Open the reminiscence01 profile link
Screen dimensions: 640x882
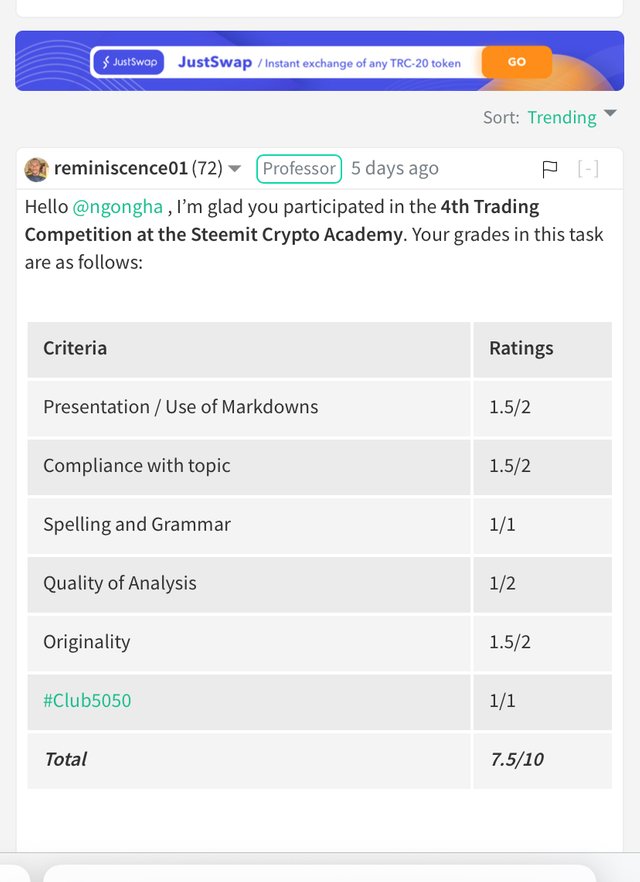[x=120, y=168]
